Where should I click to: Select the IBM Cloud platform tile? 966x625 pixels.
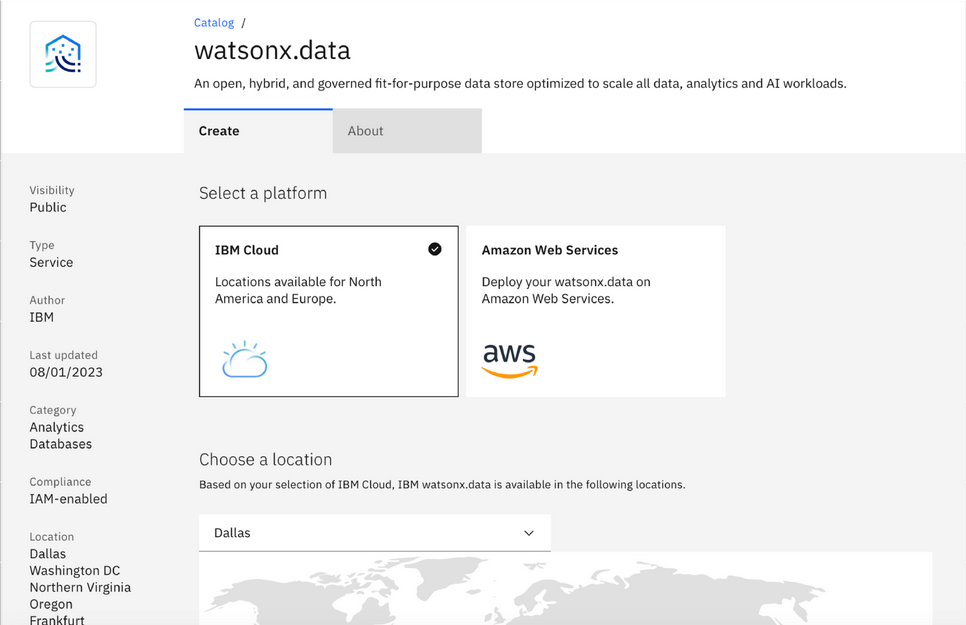(x=328, y=311)
